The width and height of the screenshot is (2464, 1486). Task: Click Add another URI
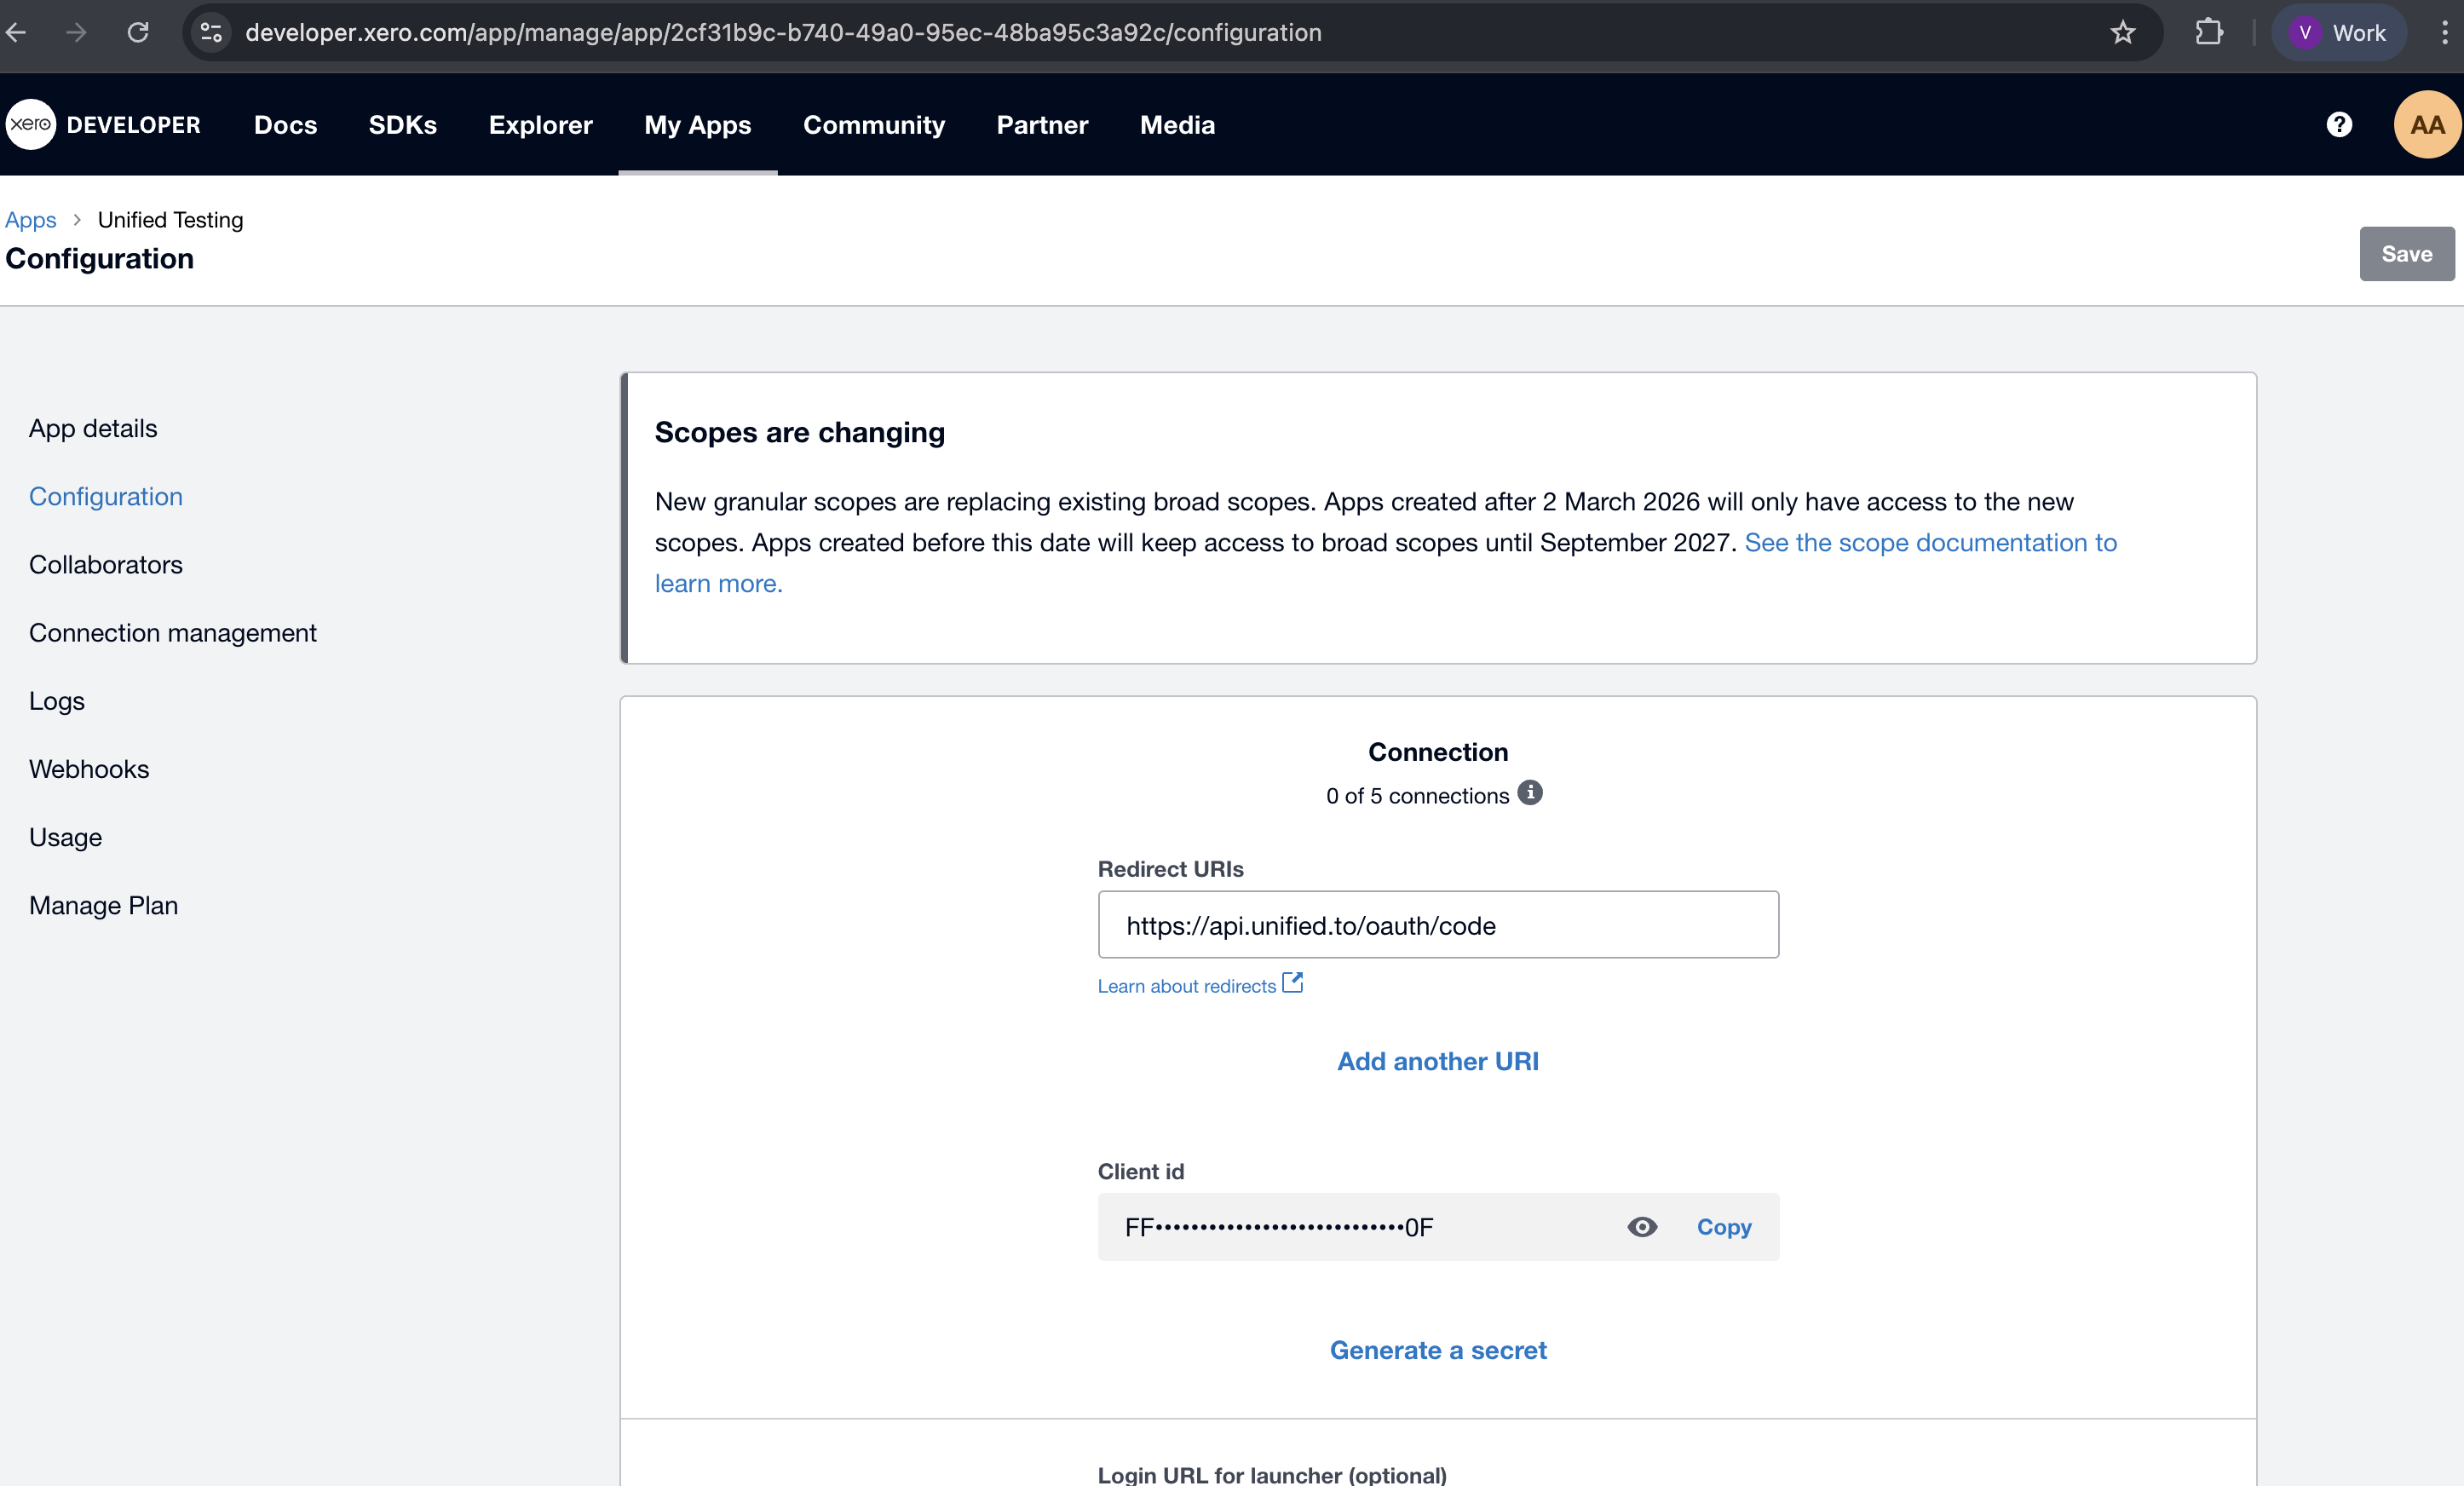click(x=1437, y=1061)
